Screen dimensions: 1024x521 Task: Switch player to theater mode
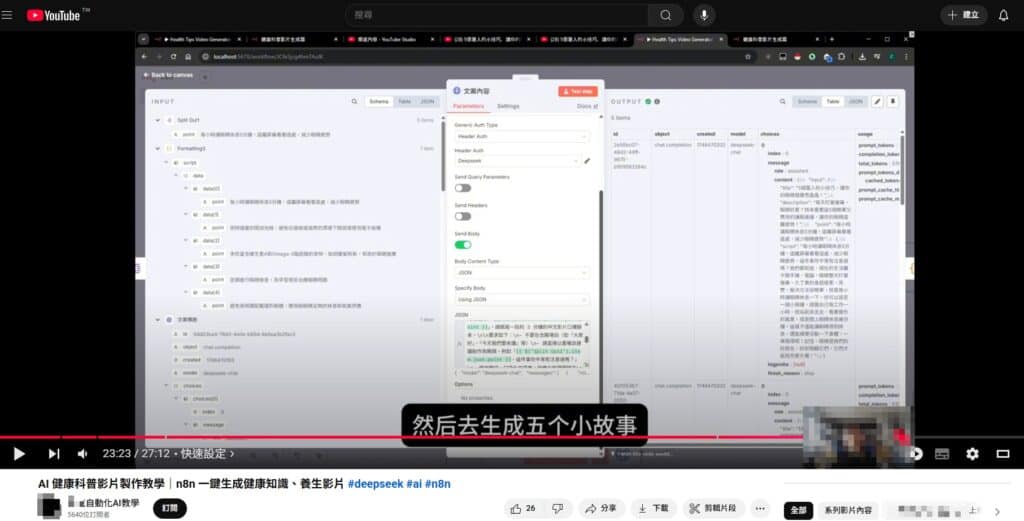(1003, 453)
